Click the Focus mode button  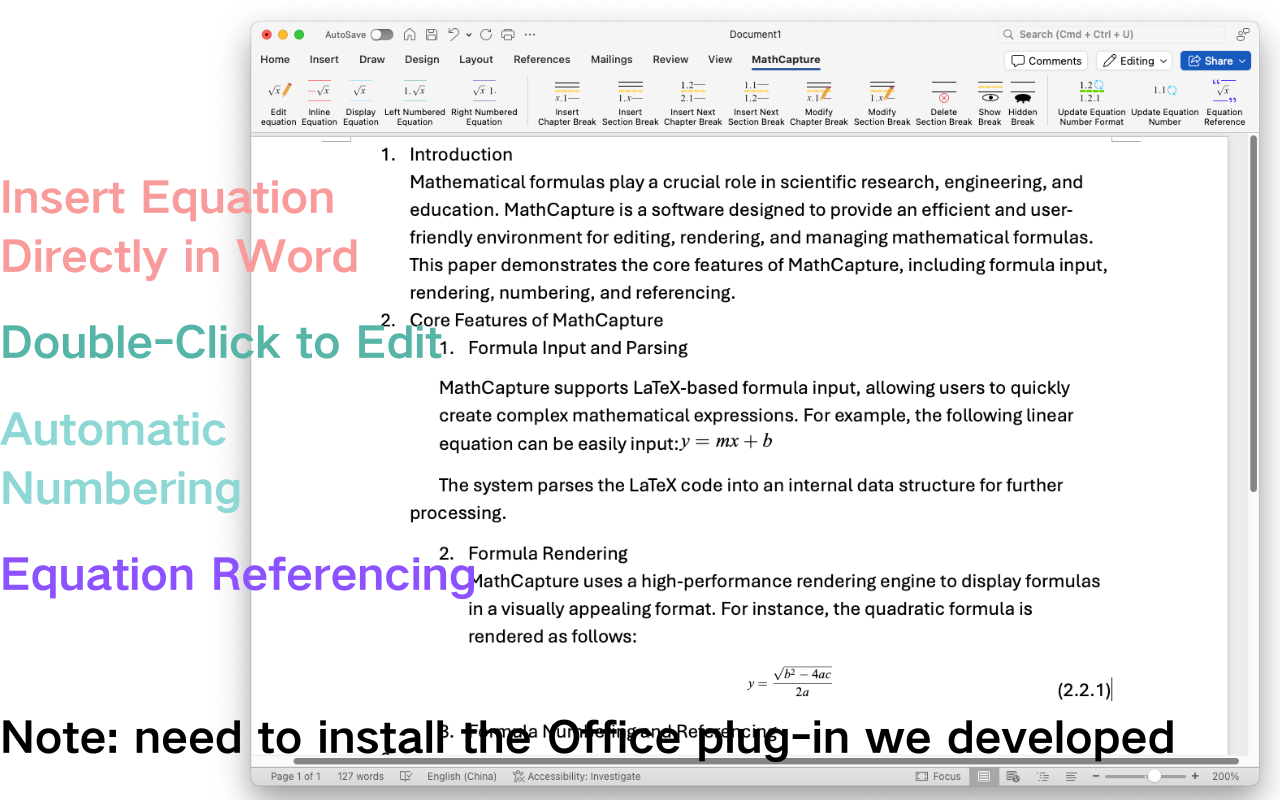[x=938, y=775]
